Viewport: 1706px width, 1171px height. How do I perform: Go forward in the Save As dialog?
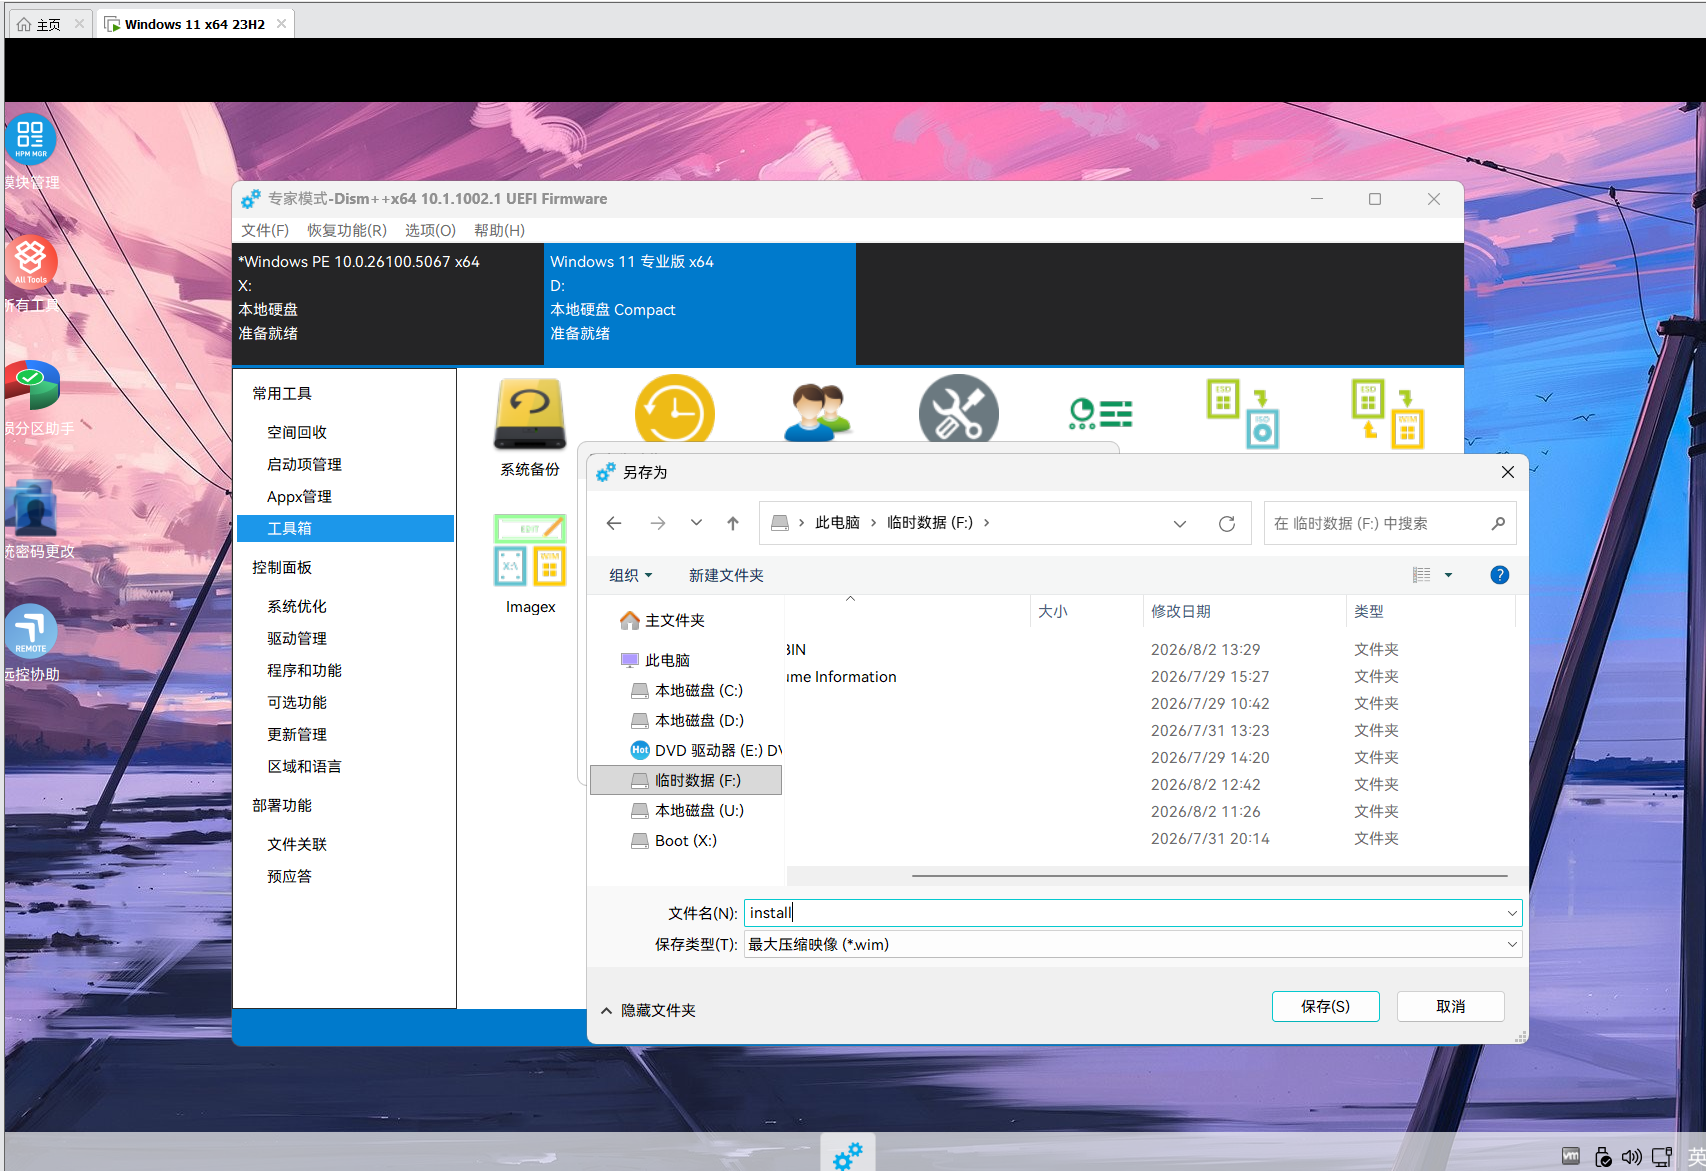(657, 523)
